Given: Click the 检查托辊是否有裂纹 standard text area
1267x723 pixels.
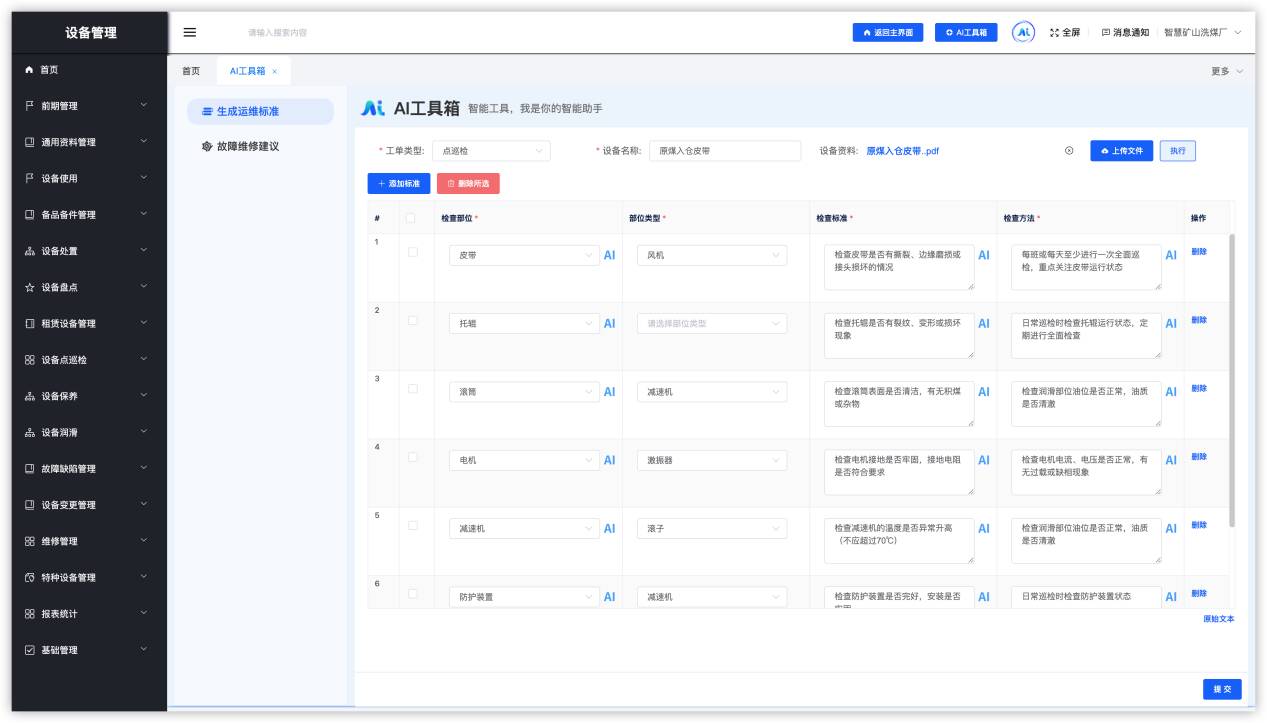Looking at the screenshot, I should (899, 335).
